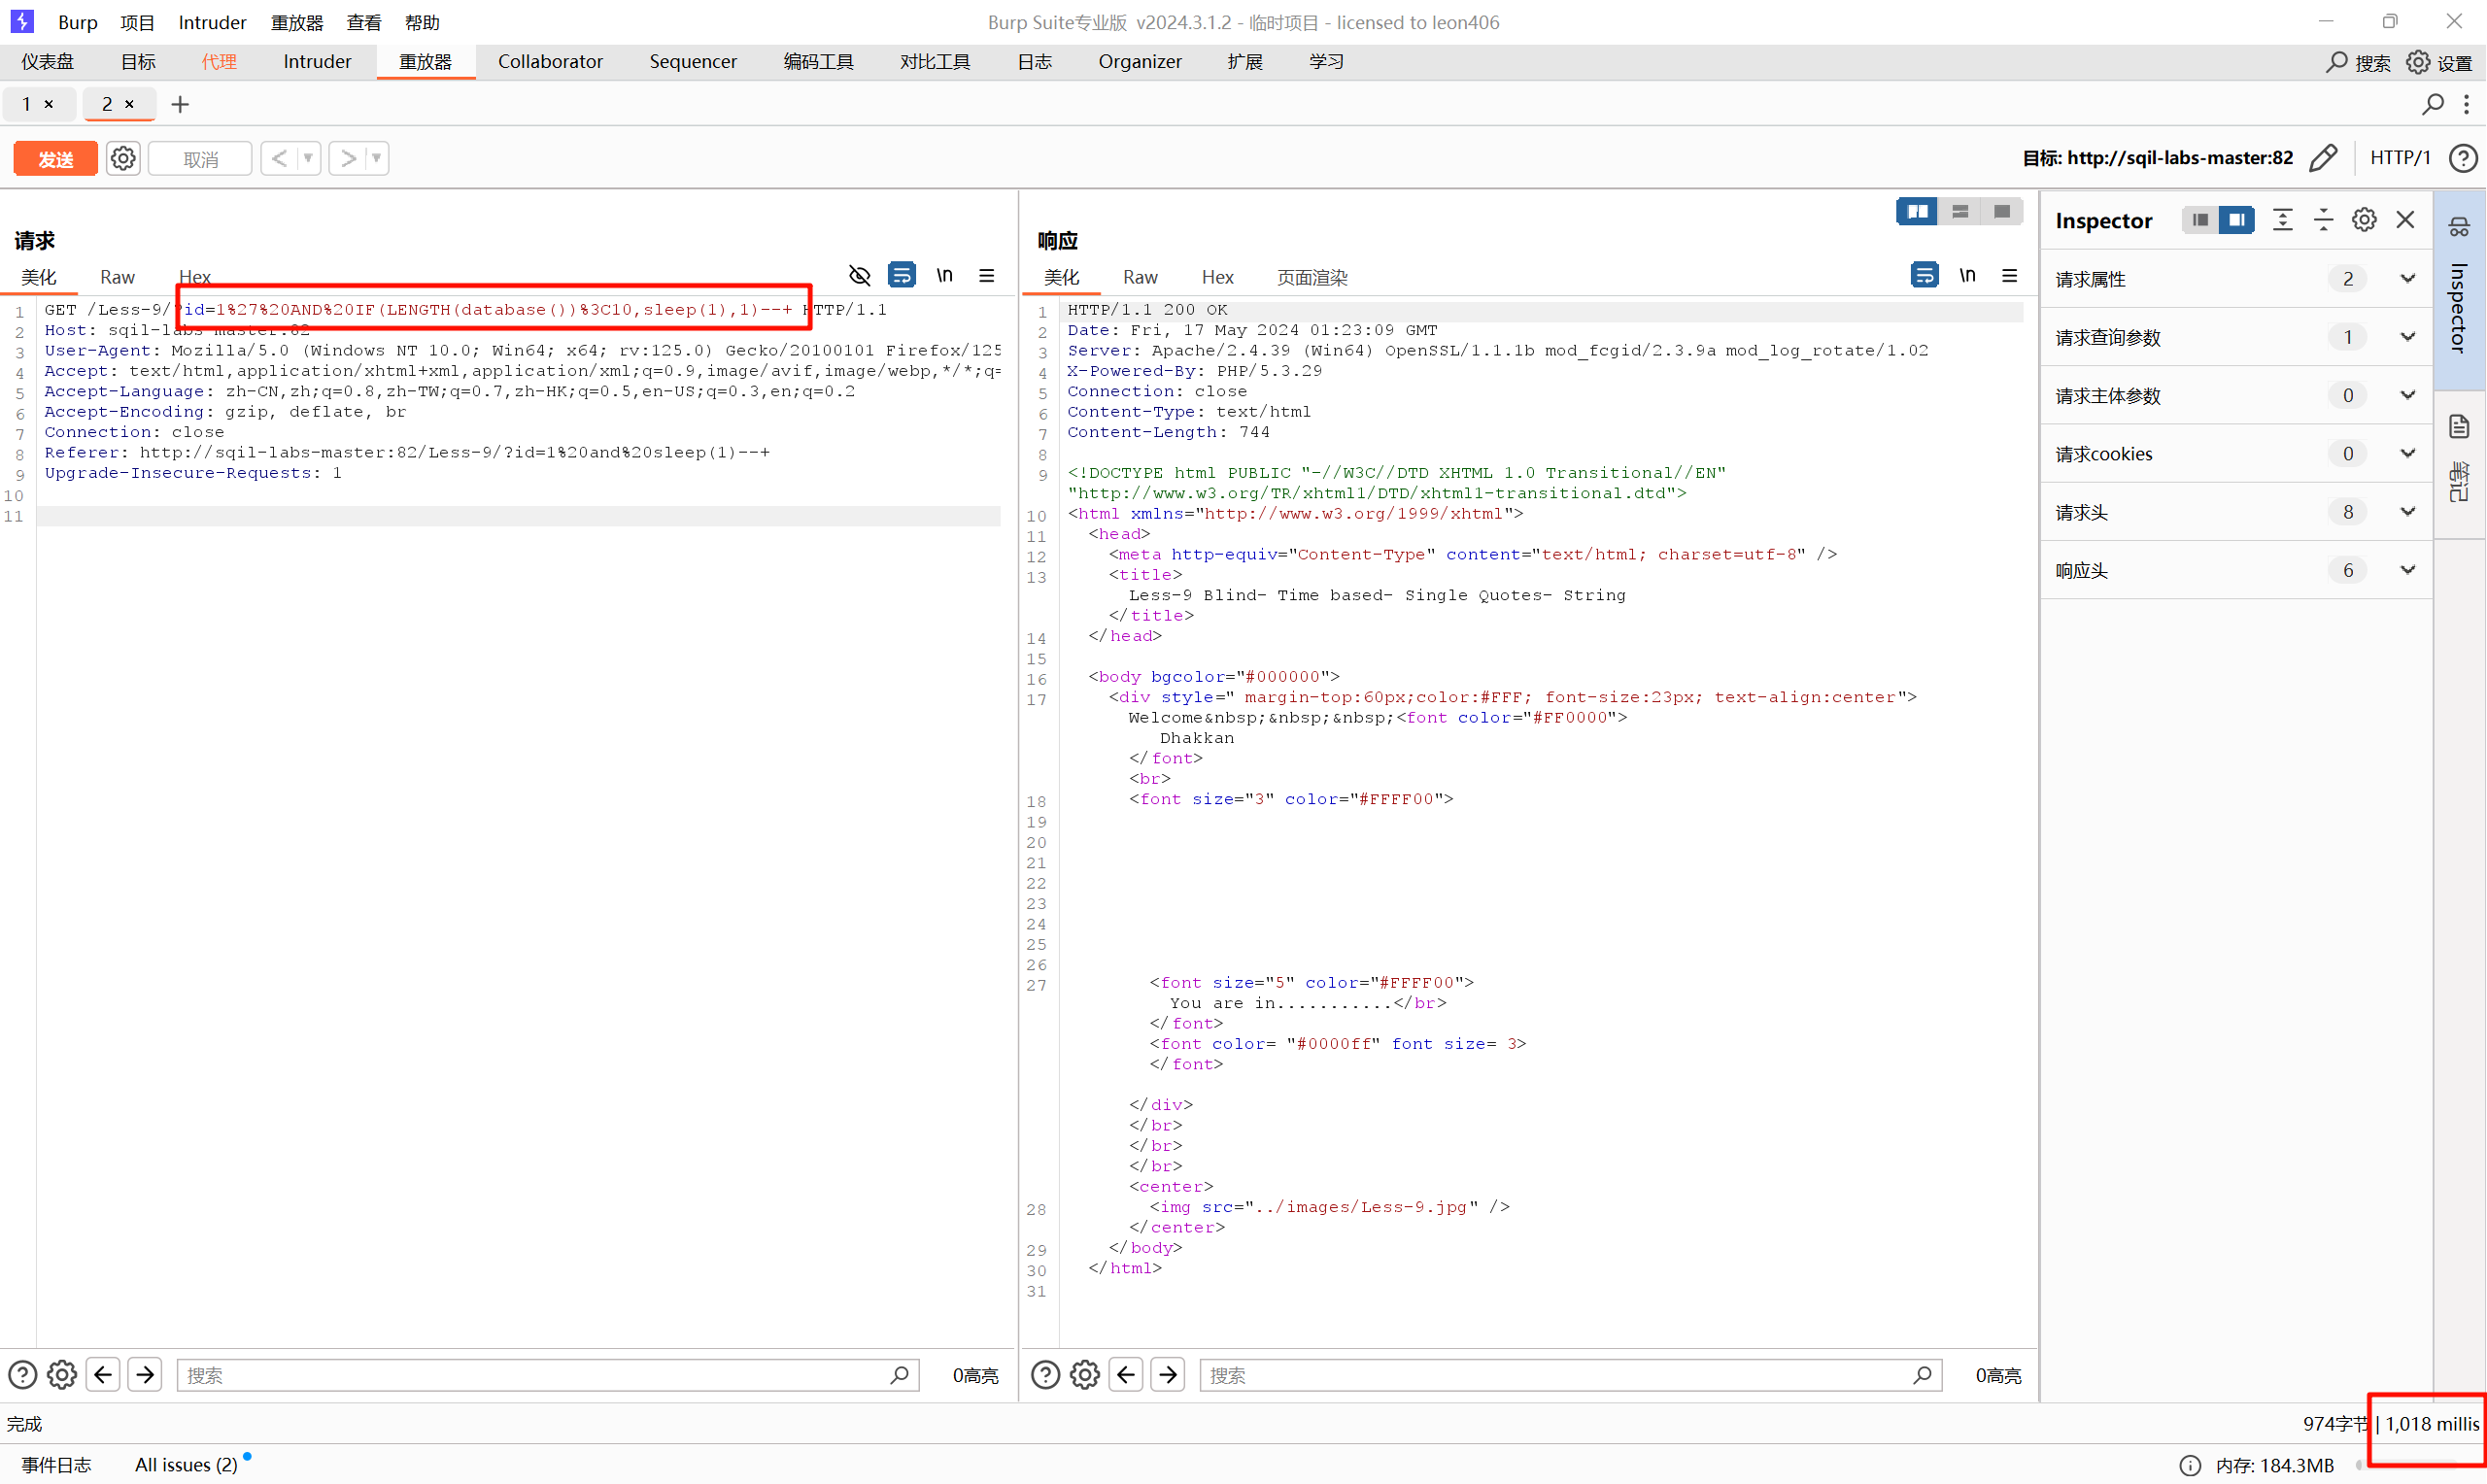This screenshot has height=1484, width=2487.
Task: Toggle \n newline display in request
Action: pos(944,275)
